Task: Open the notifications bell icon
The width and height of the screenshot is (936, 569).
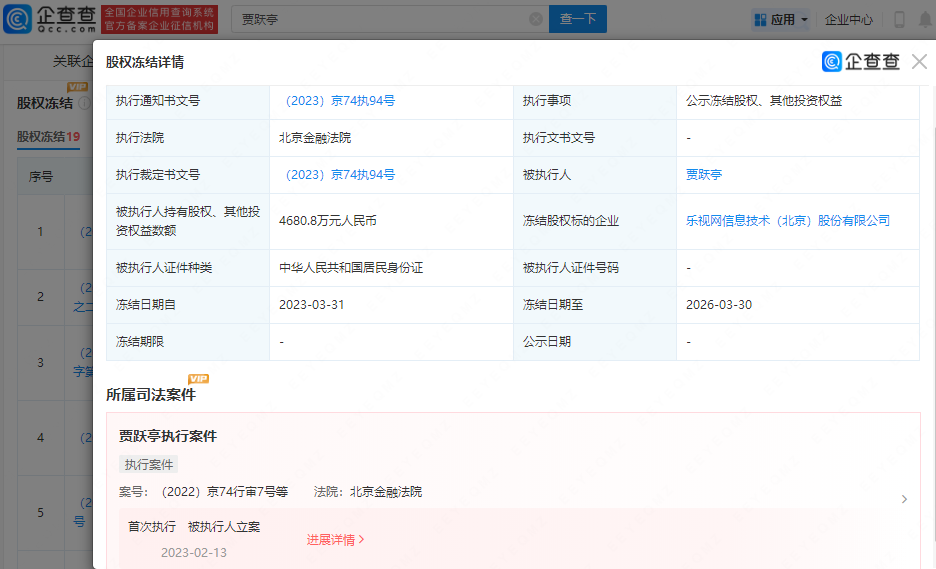Action: click(925, 20)
